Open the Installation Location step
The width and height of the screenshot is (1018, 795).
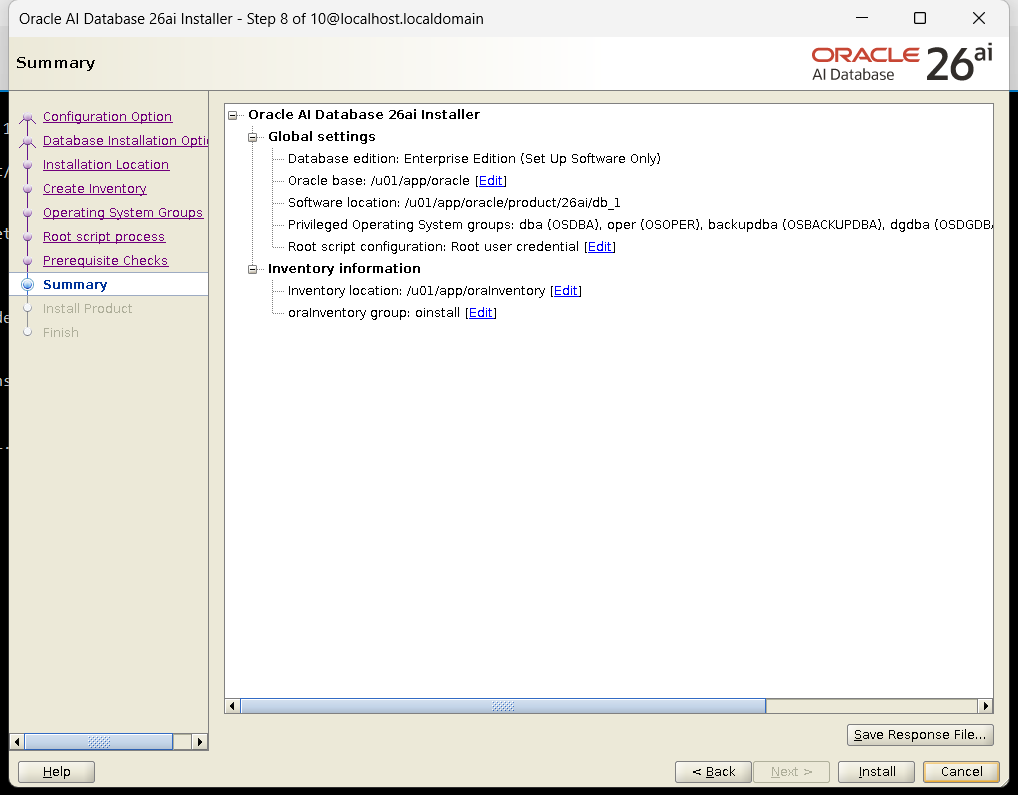(106, 165)
